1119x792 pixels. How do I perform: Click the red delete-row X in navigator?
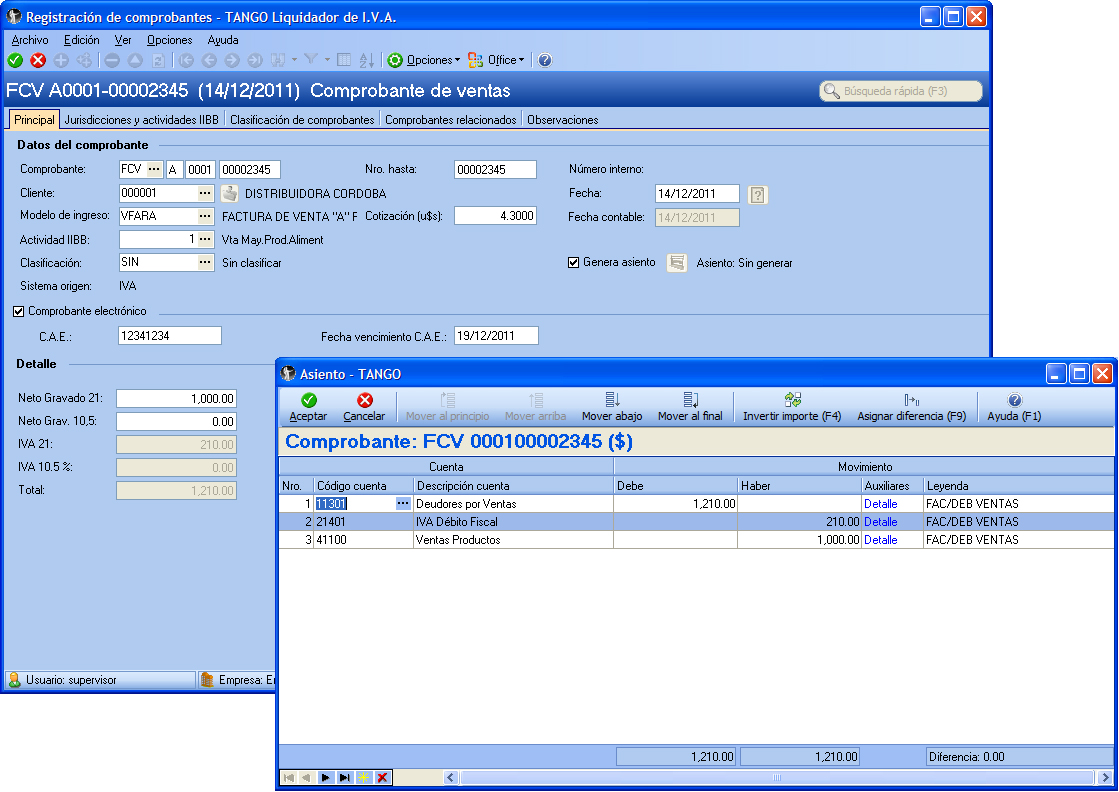(383, 778)
